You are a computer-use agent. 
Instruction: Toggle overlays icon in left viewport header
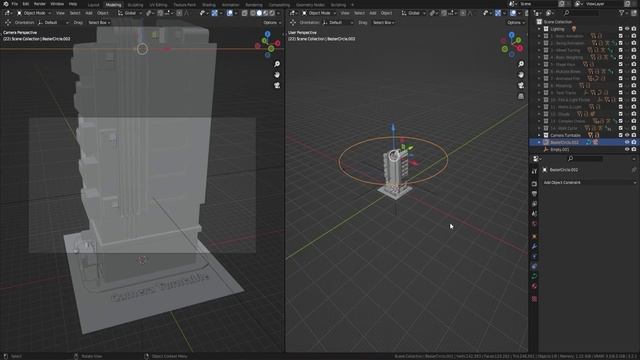click(x=230, y=13)
